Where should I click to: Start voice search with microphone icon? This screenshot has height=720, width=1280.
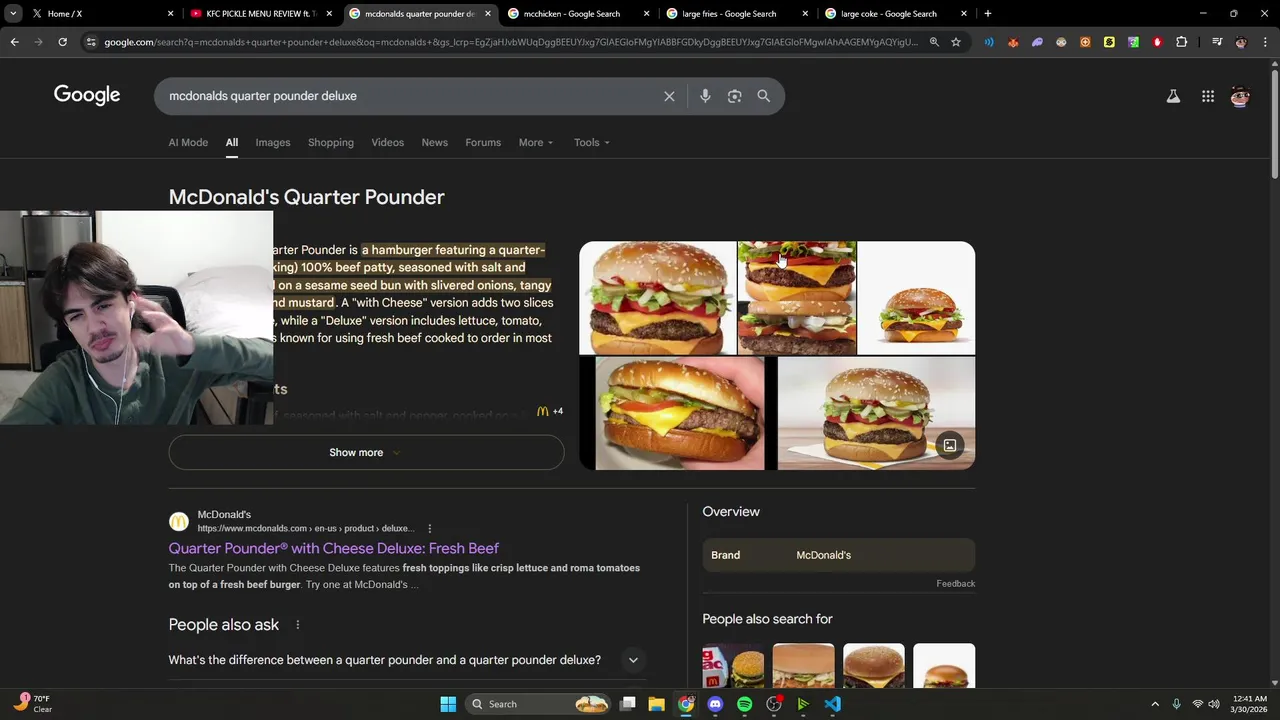point(705,96)
